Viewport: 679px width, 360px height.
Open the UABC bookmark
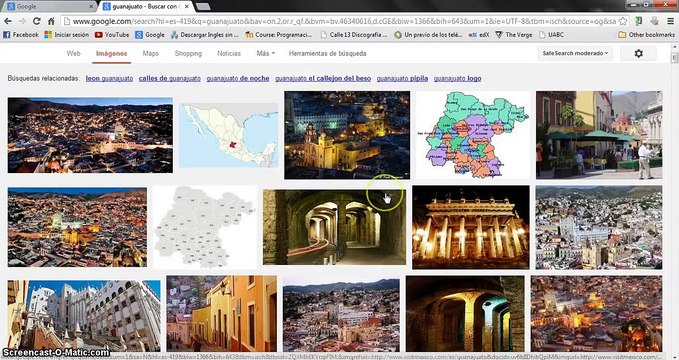pos(551,35)
